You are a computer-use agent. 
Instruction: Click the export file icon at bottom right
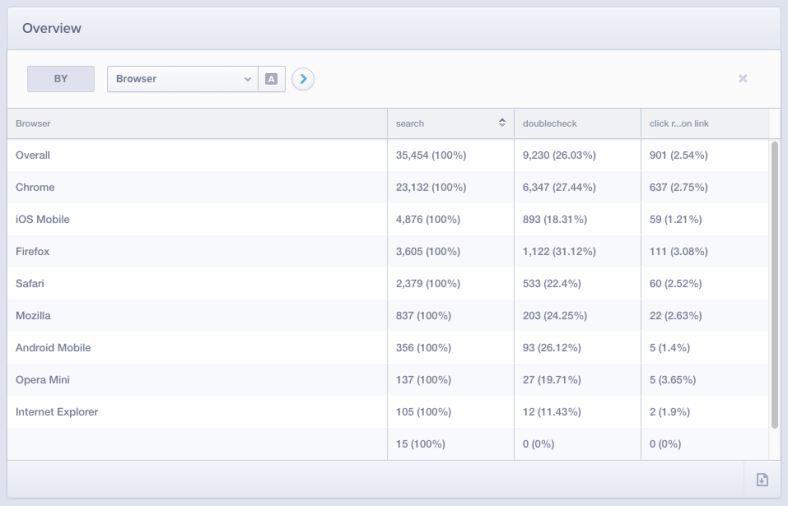[x=761, y=480]
